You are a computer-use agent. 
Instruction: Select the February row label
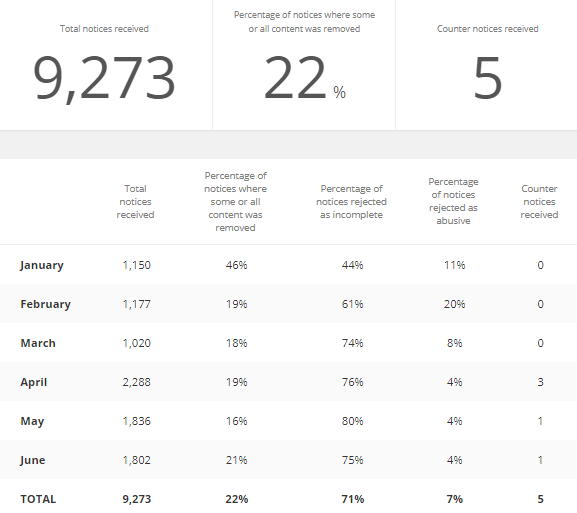(45, 304)
